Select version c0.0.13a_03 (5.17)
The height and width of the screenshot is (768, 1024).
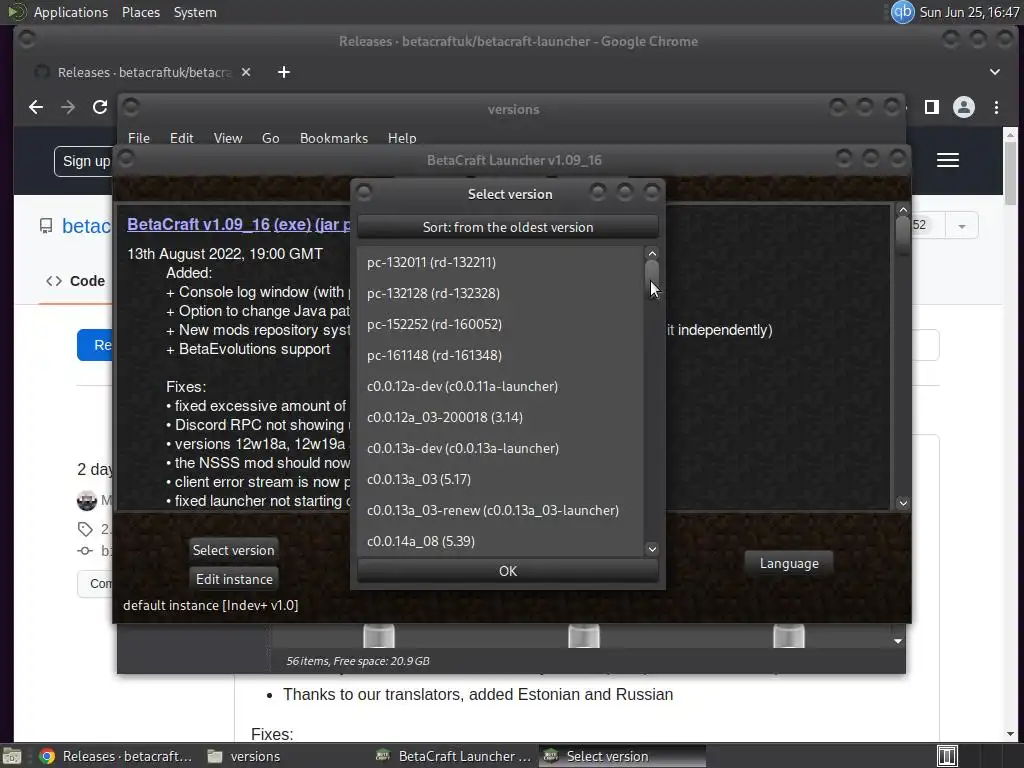click(500, 479)
